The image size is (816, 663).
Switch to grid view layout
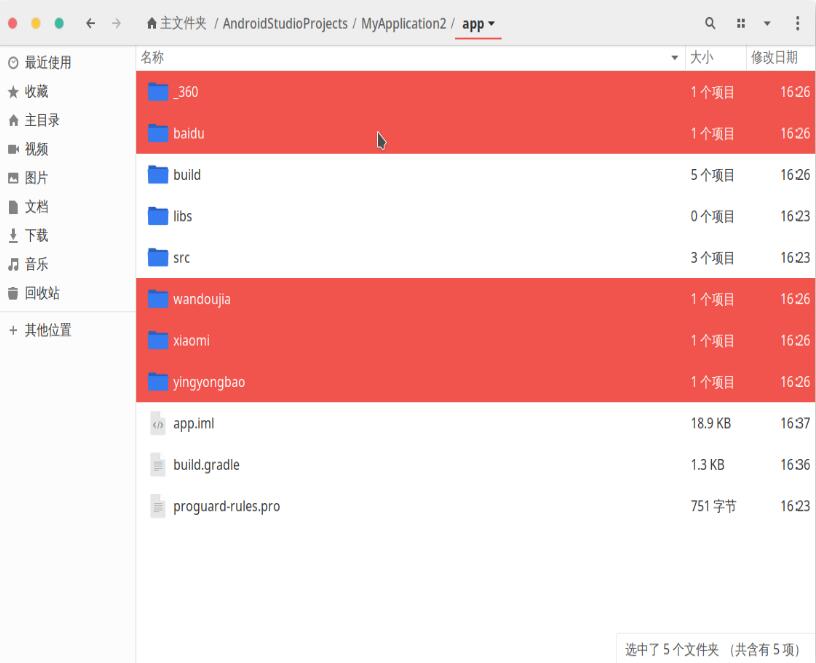tap(740, 22)
